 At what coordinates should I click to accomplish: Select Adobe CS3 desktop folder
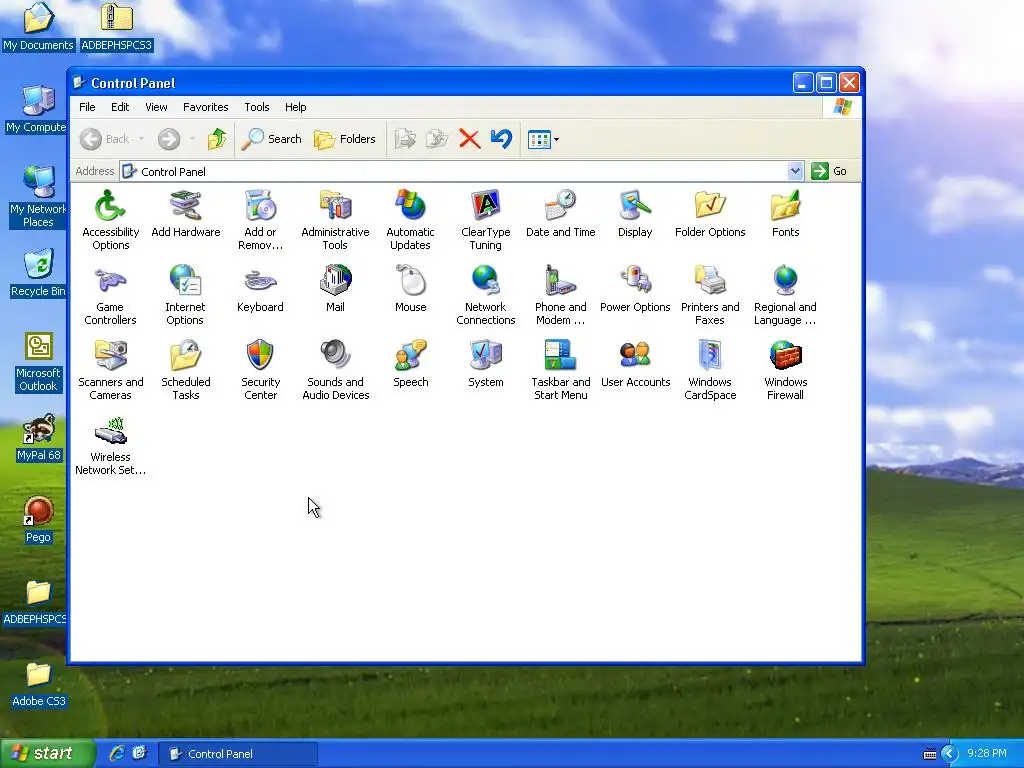tap(39, 684)
